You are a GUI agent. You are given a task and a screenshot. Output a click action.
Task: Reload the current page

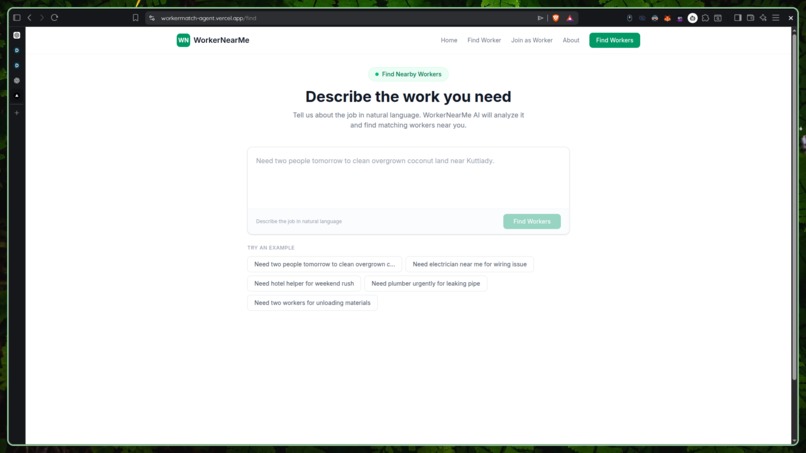click(54, 17)
